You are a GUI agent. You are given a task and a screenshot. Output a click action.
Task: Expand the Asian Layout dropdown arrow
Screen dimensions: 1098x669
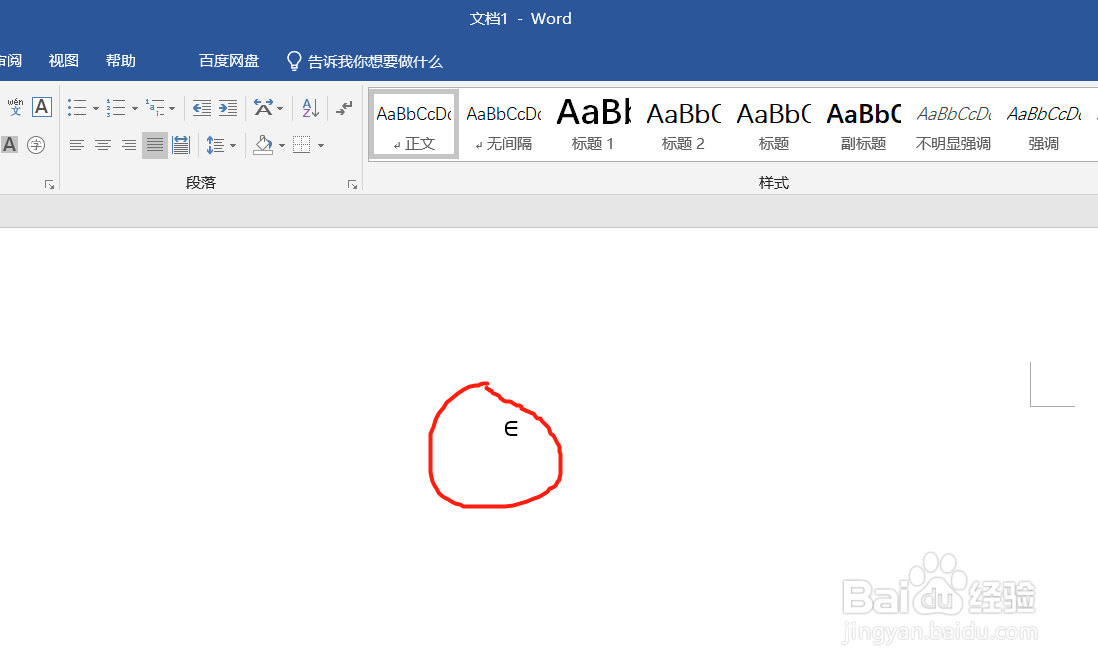[280, 109]
